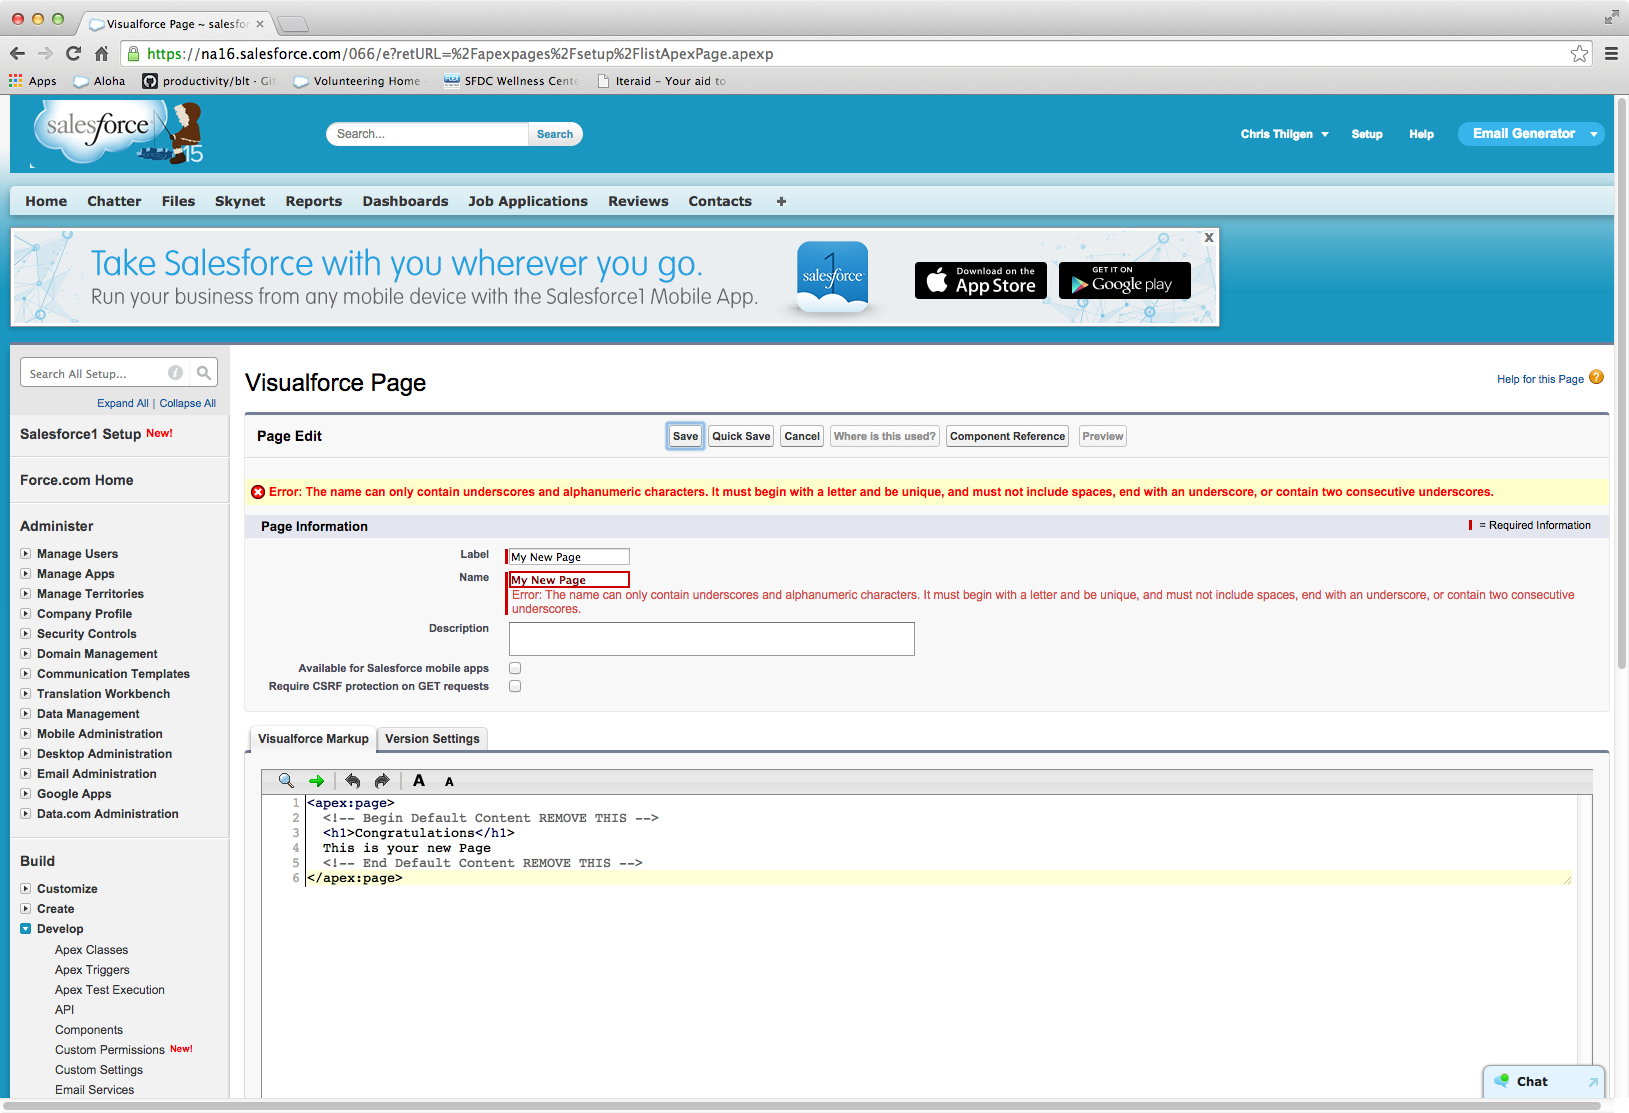1629x1113 pixels.
Task: Check Require CSRF protection on GET requests
Action: [515, 686]
